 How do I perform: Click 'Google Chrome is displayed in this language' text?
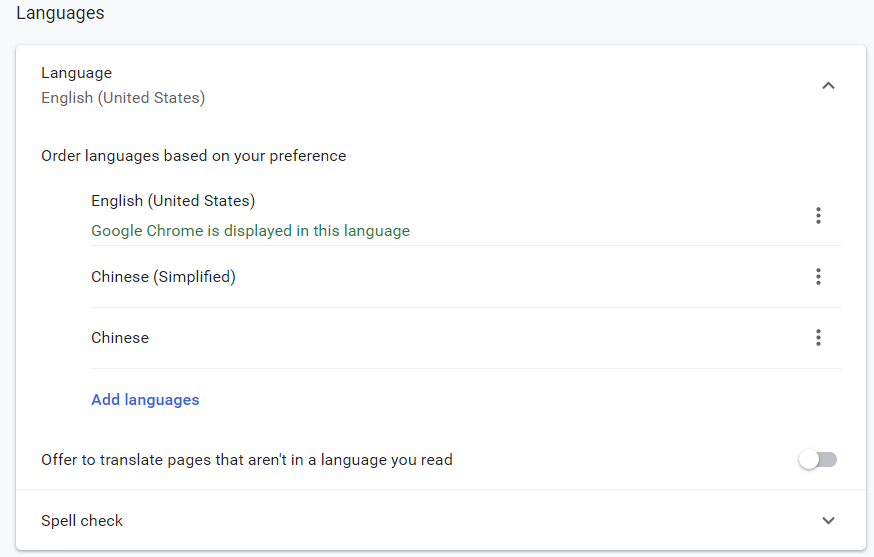[250, 231]
